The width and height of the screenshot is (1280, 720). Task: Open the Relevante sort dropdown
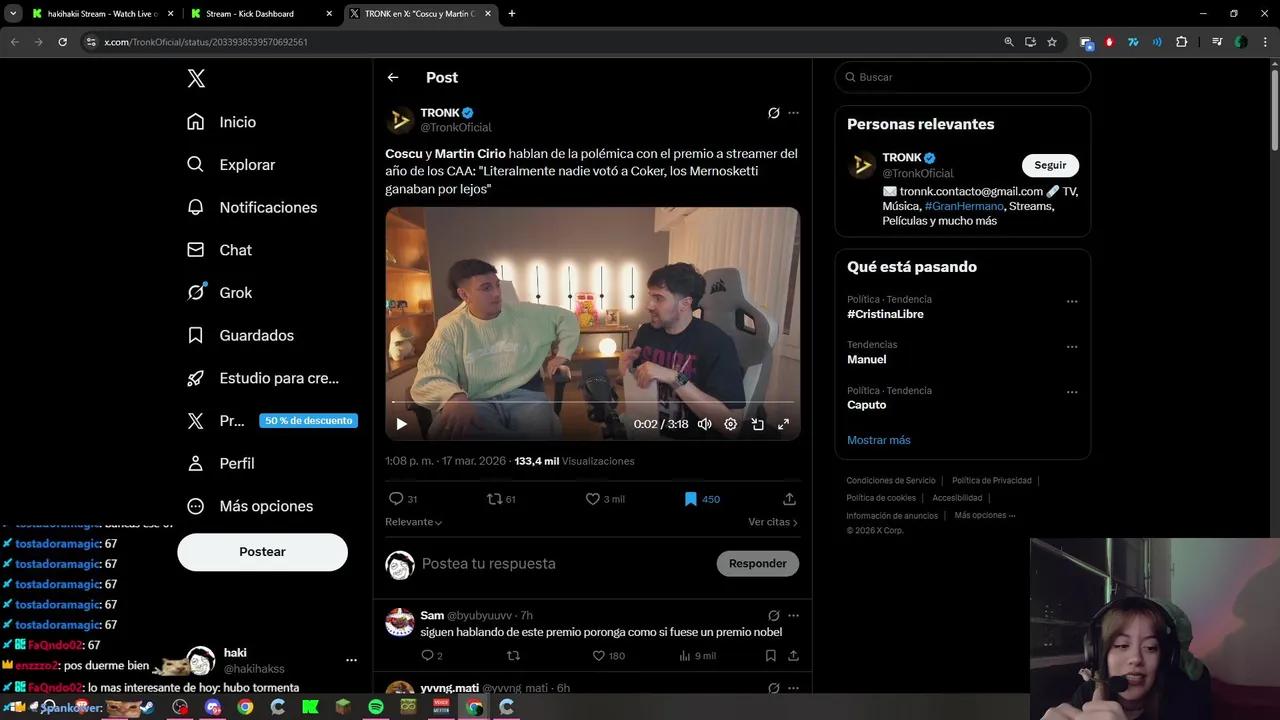413,522
